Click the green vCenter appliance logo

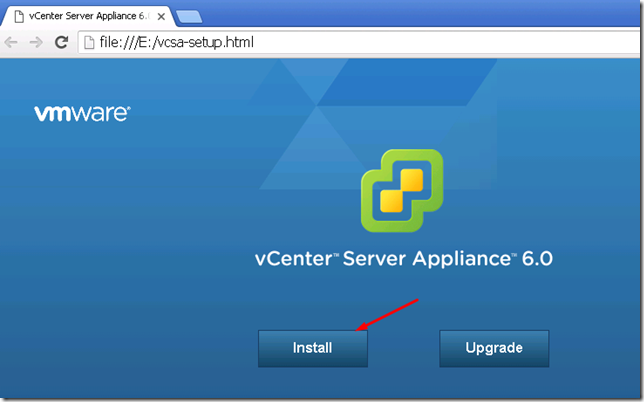402,191
